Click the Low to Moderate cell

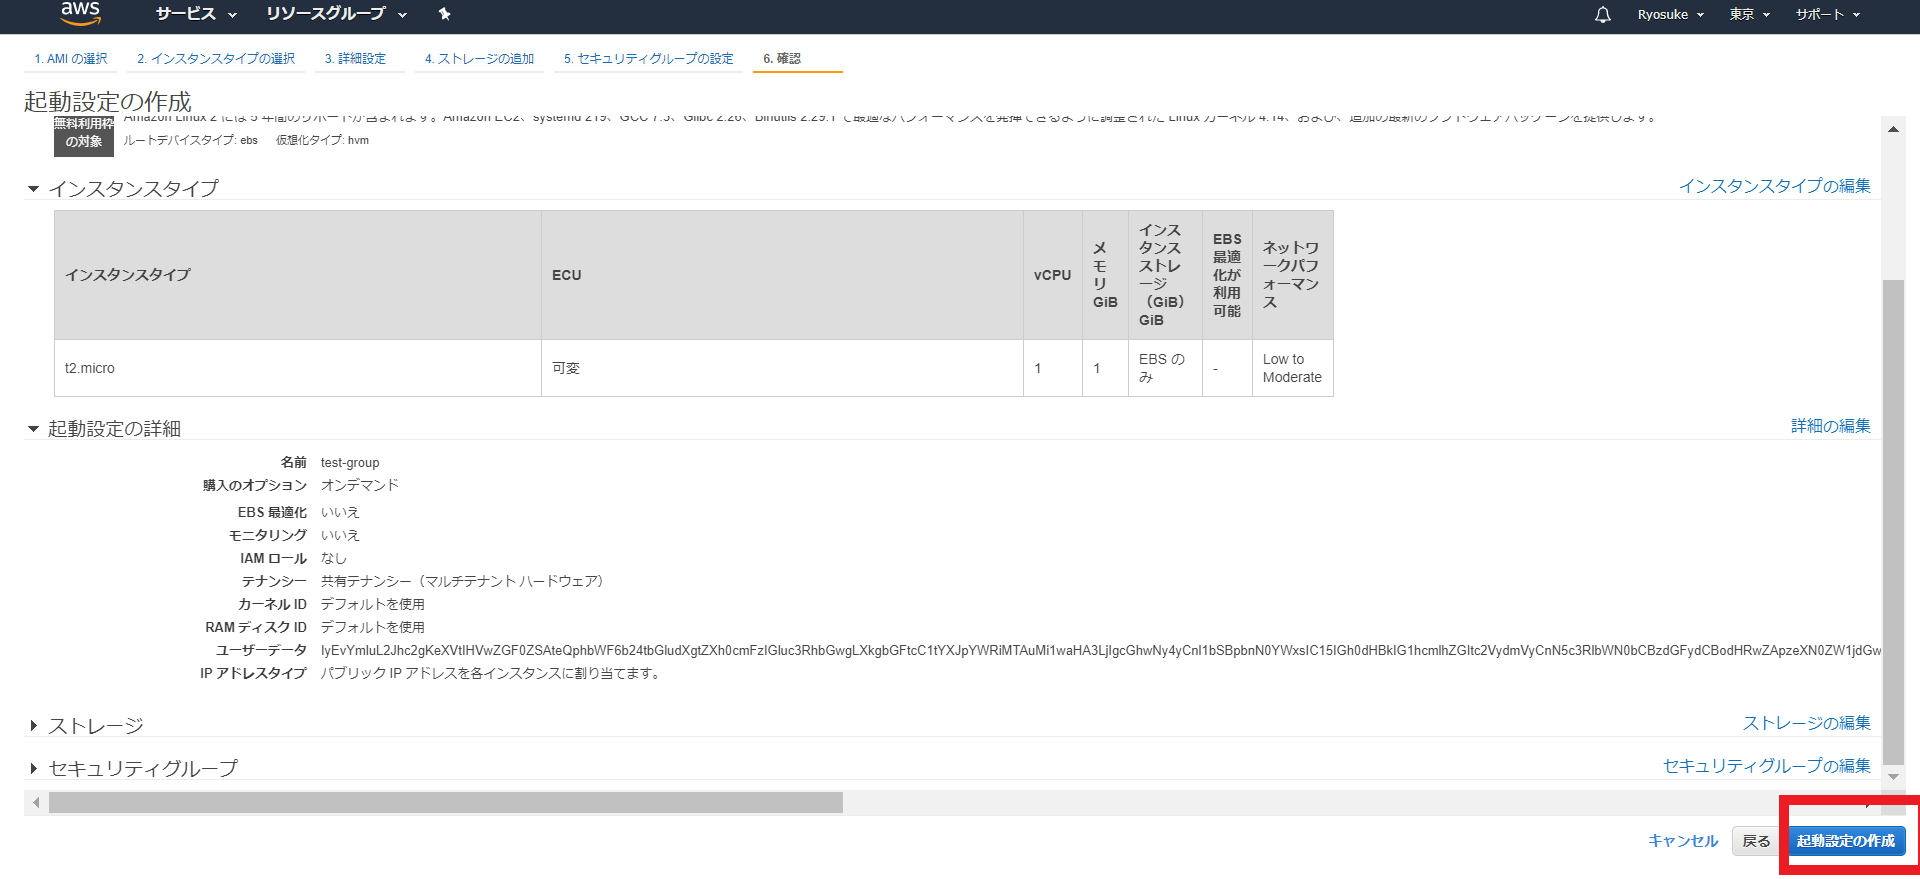coord(1292,368)
